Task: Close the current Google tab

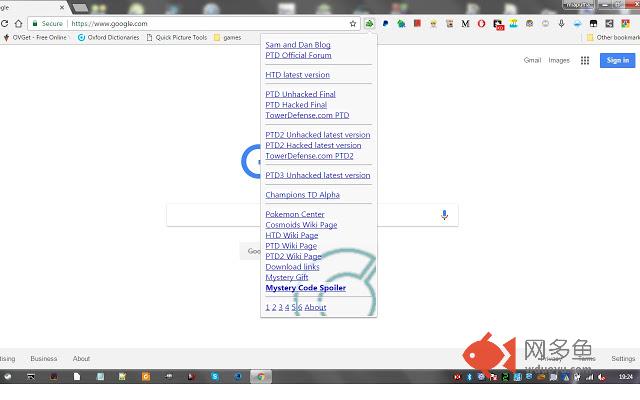Action: coord(62,7)
